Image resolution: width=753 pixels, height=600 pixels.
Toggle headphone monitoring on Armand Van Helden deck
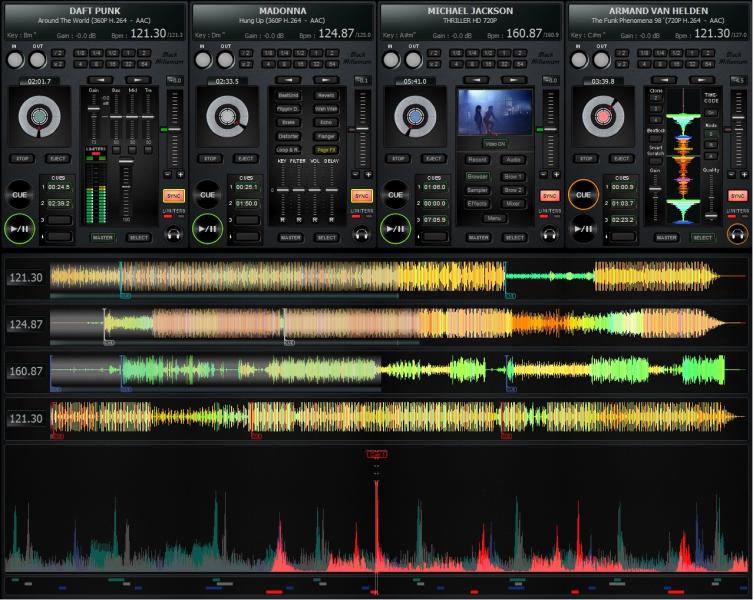737,234
